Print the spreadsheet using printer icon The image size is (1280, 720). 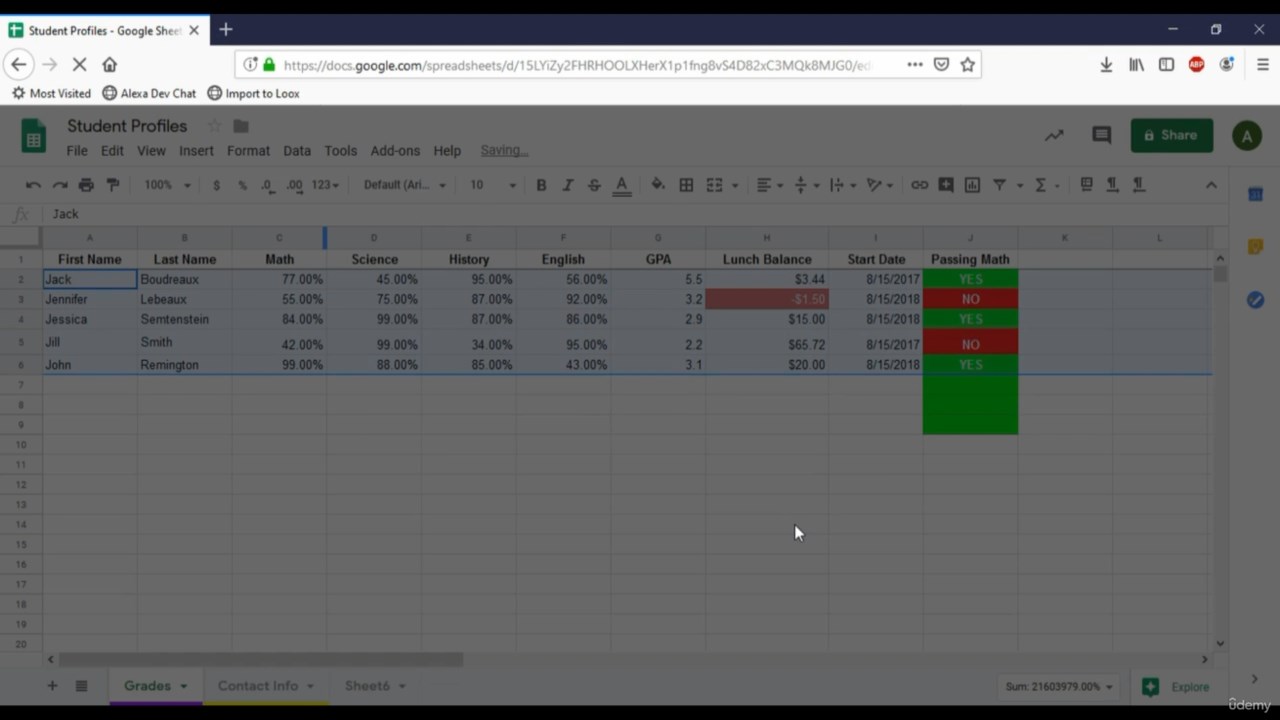click(x=86, y=185)
